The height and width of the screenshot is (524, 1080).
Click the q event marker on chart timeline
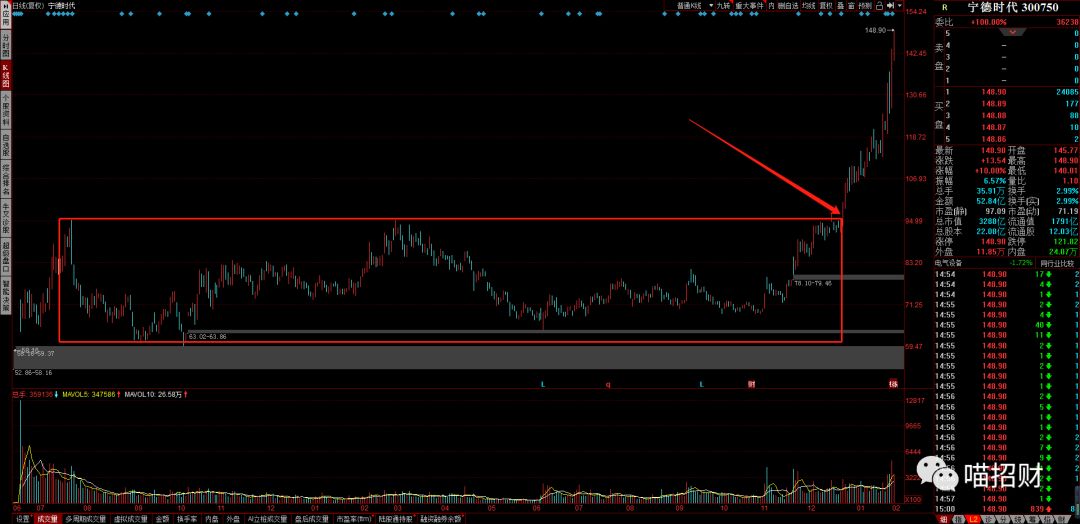point(608,384)
